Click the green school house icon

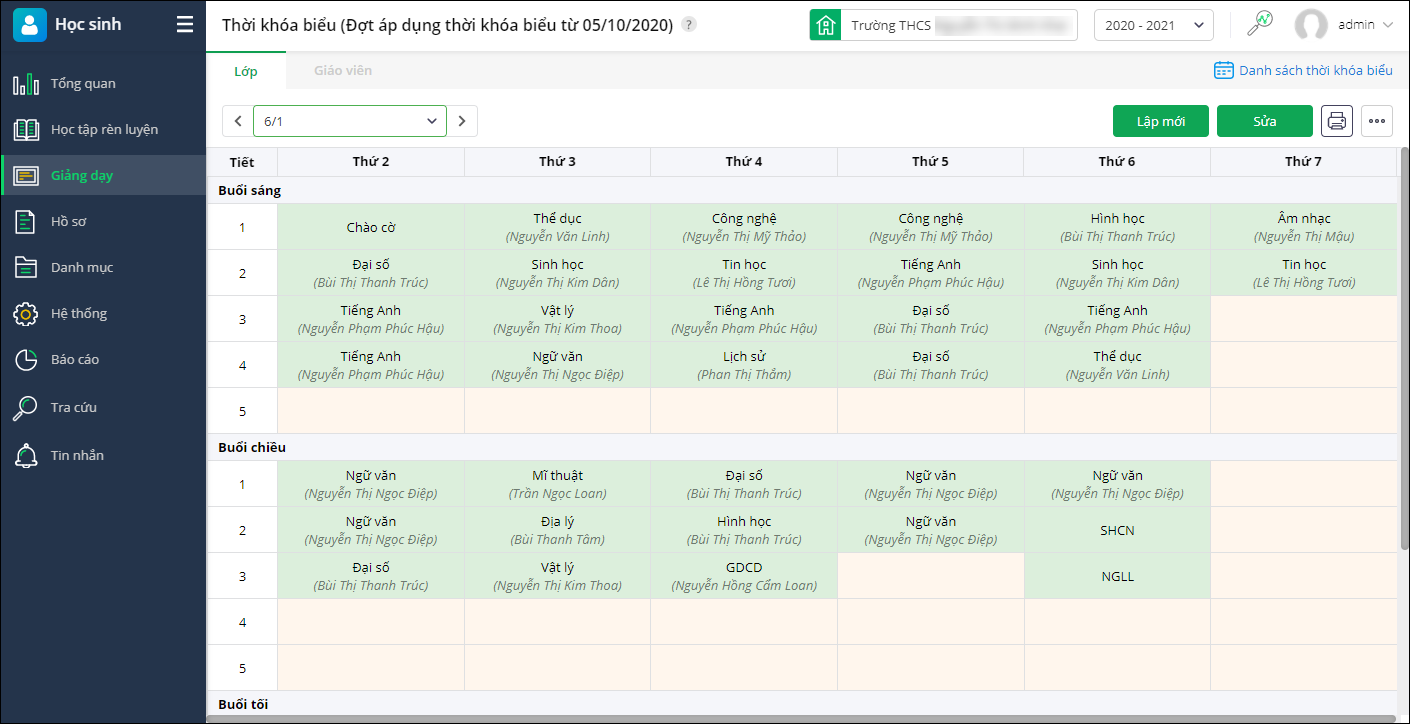(825, 25)
